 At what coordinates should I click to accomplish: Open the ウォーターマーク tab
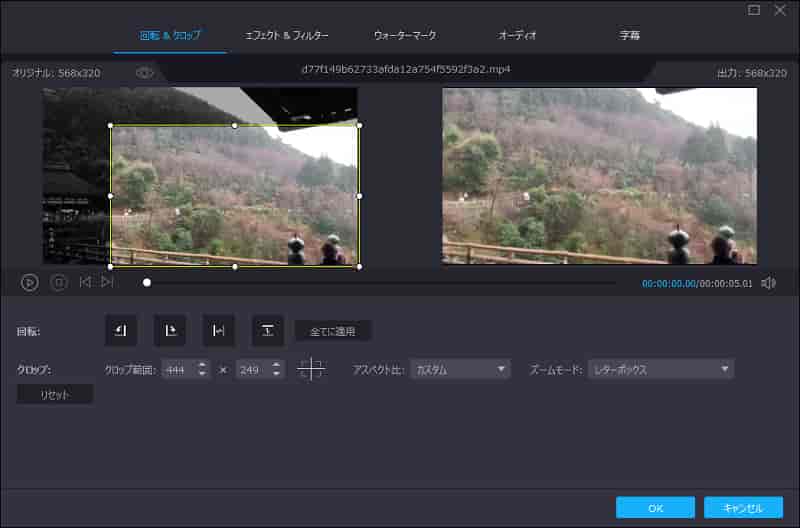[x=405, y=35]
